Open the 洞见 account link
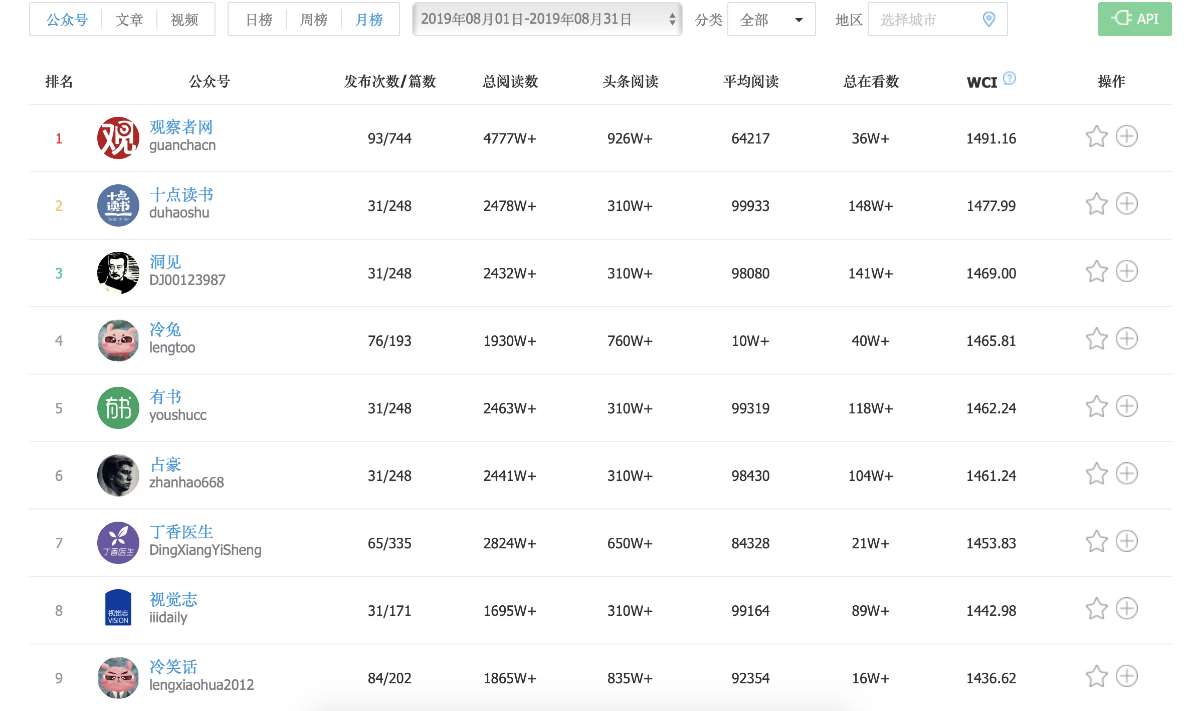Screen dimensions: 1201x711 (165, 262)
